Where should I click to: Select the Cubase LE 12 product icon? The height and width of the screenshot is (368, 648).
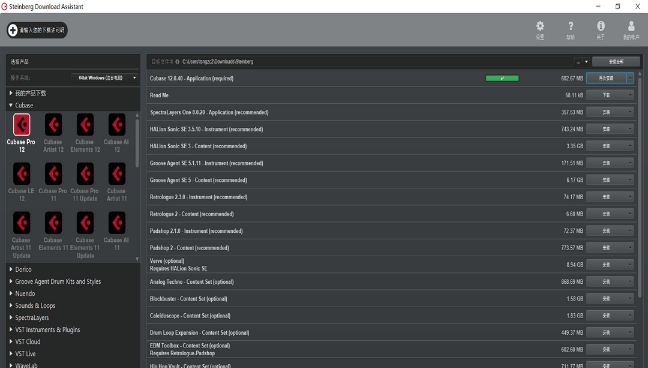pyautogui.click(x=21, y=174)
